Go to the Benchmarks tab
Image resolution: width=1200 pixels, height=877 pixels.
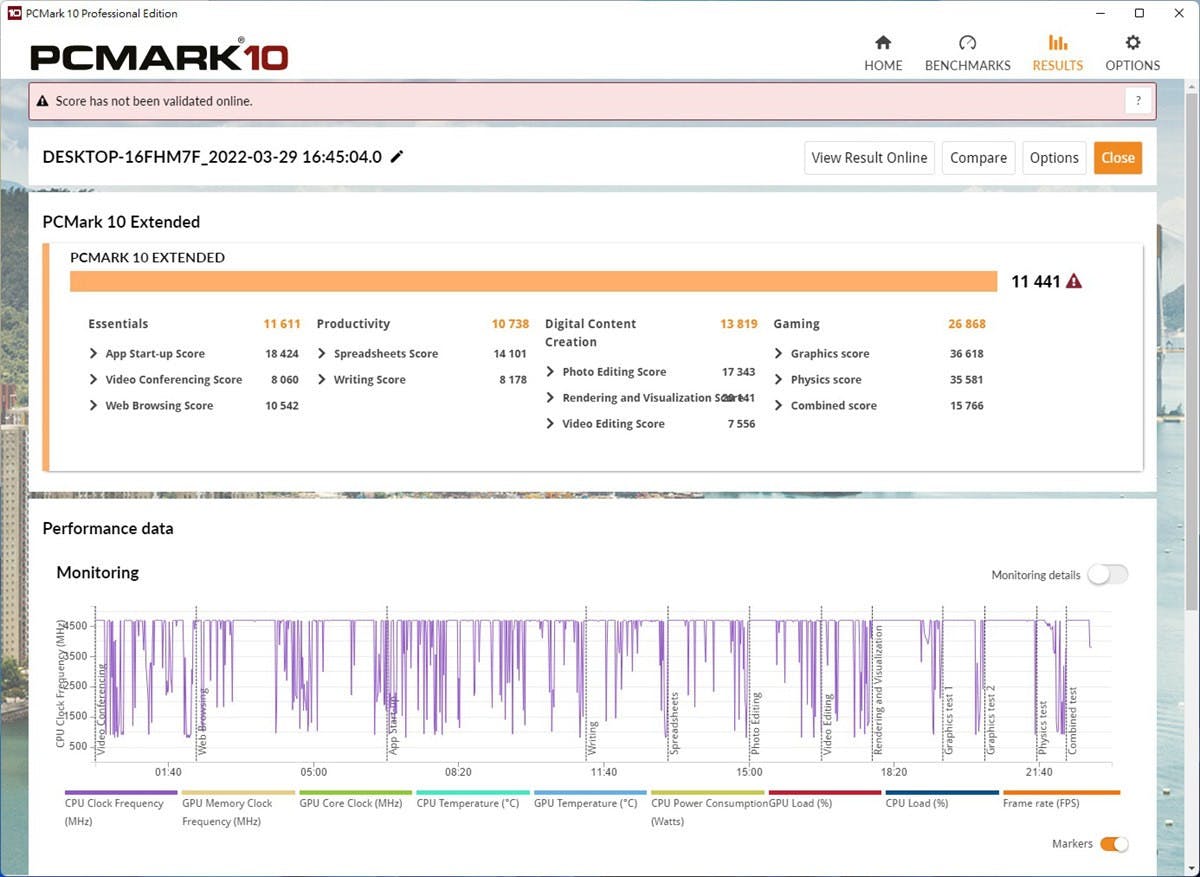coord(967,54)
